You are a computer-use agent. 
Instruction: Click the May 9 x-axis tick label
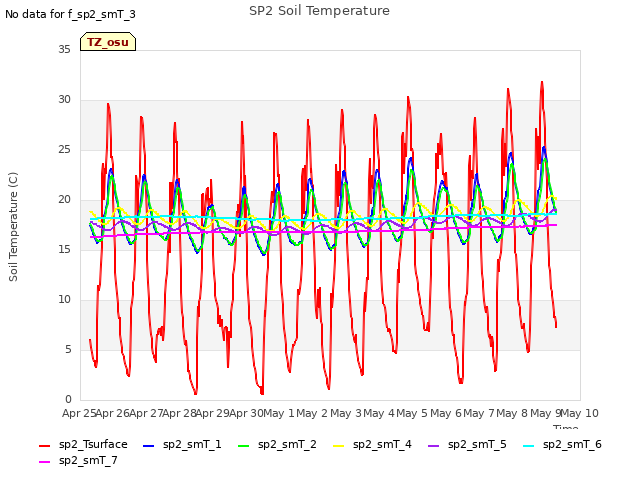545,413
